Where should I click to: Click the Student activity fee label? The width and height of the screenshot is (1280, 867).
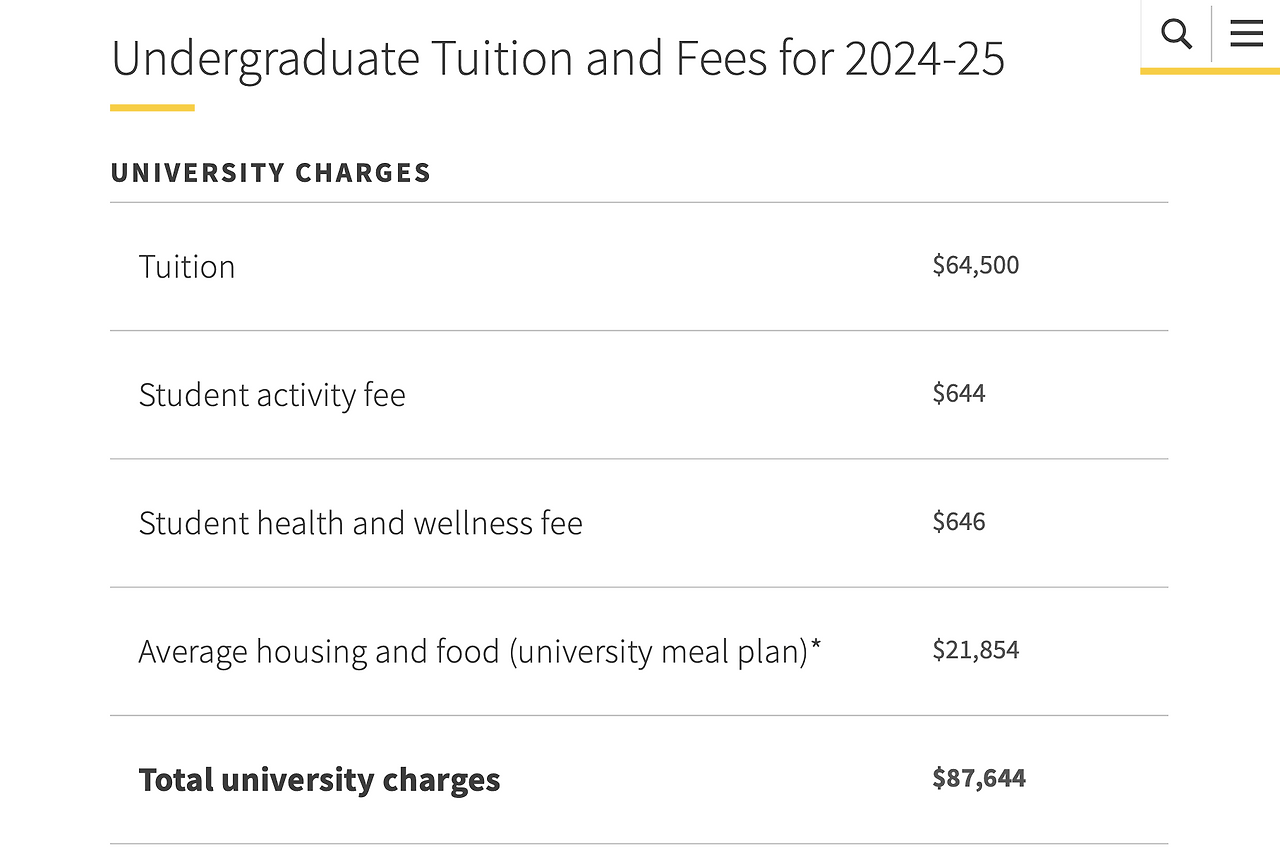272,395
